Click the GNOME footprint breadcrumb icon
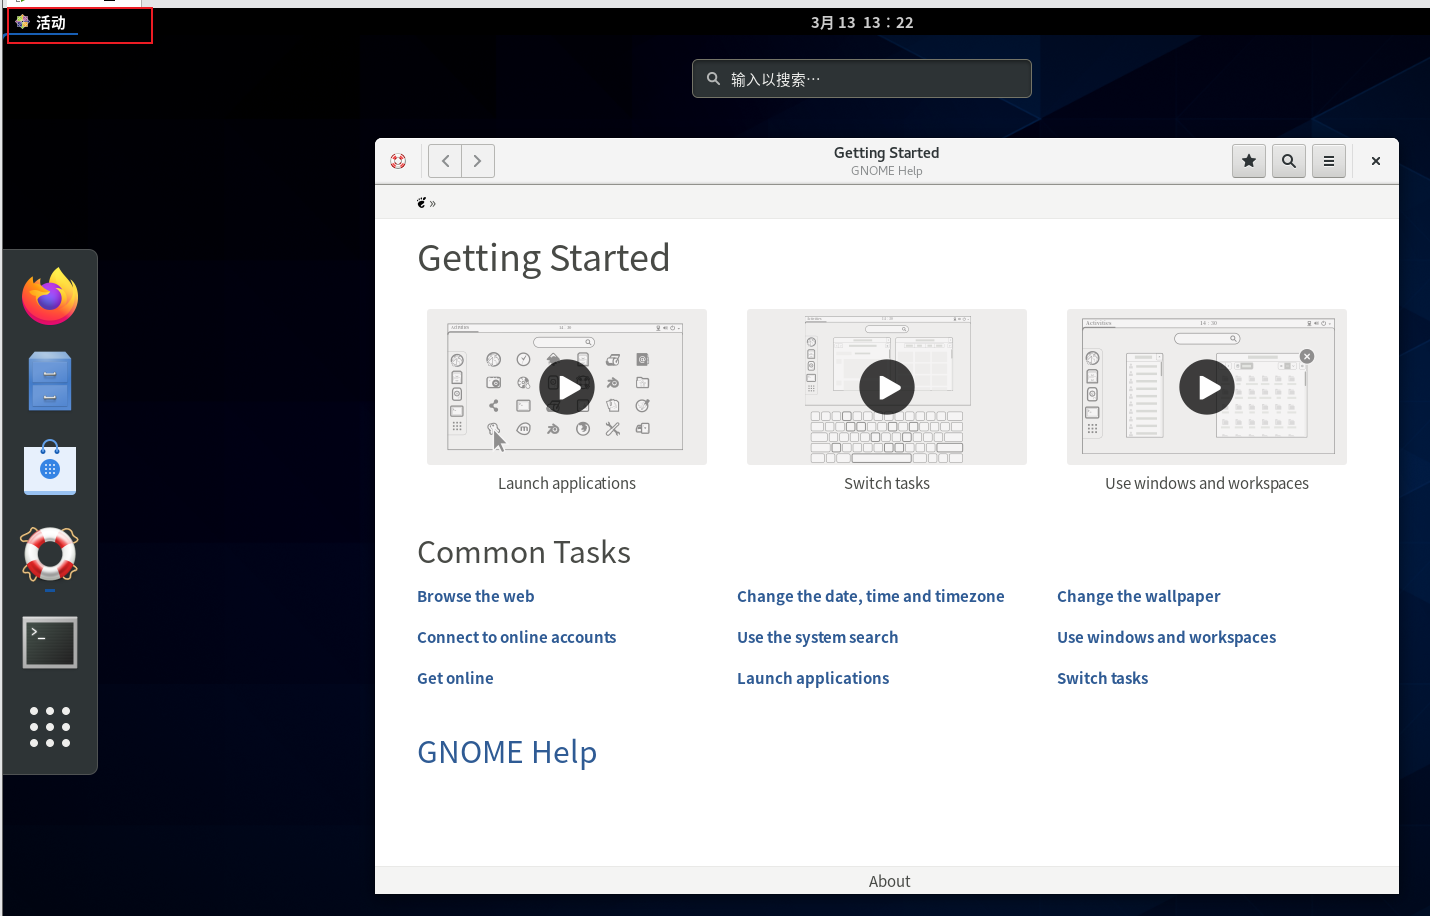 pos(422,202)
